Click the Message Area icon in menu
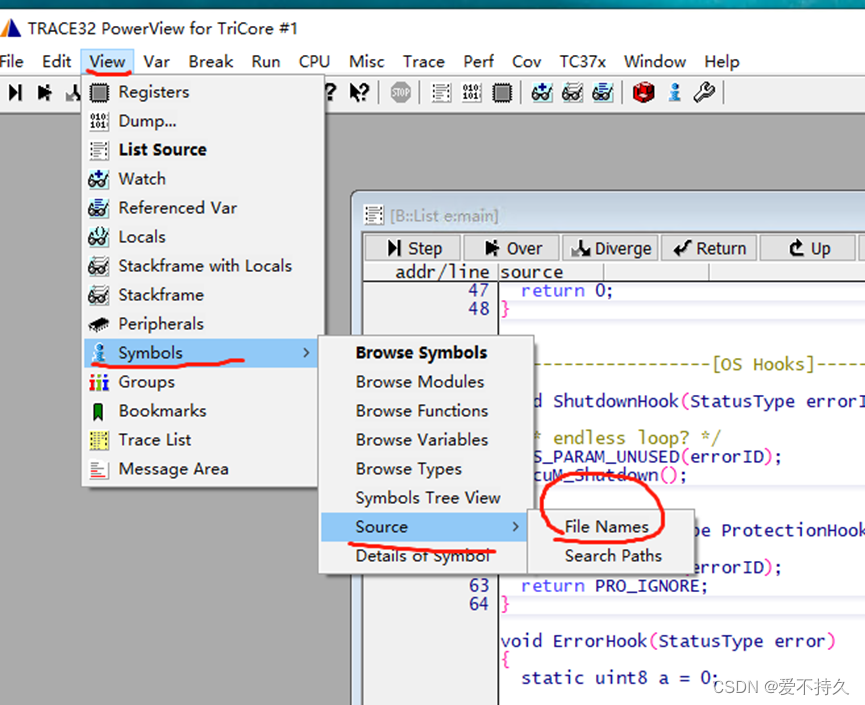 pos(99,469)
